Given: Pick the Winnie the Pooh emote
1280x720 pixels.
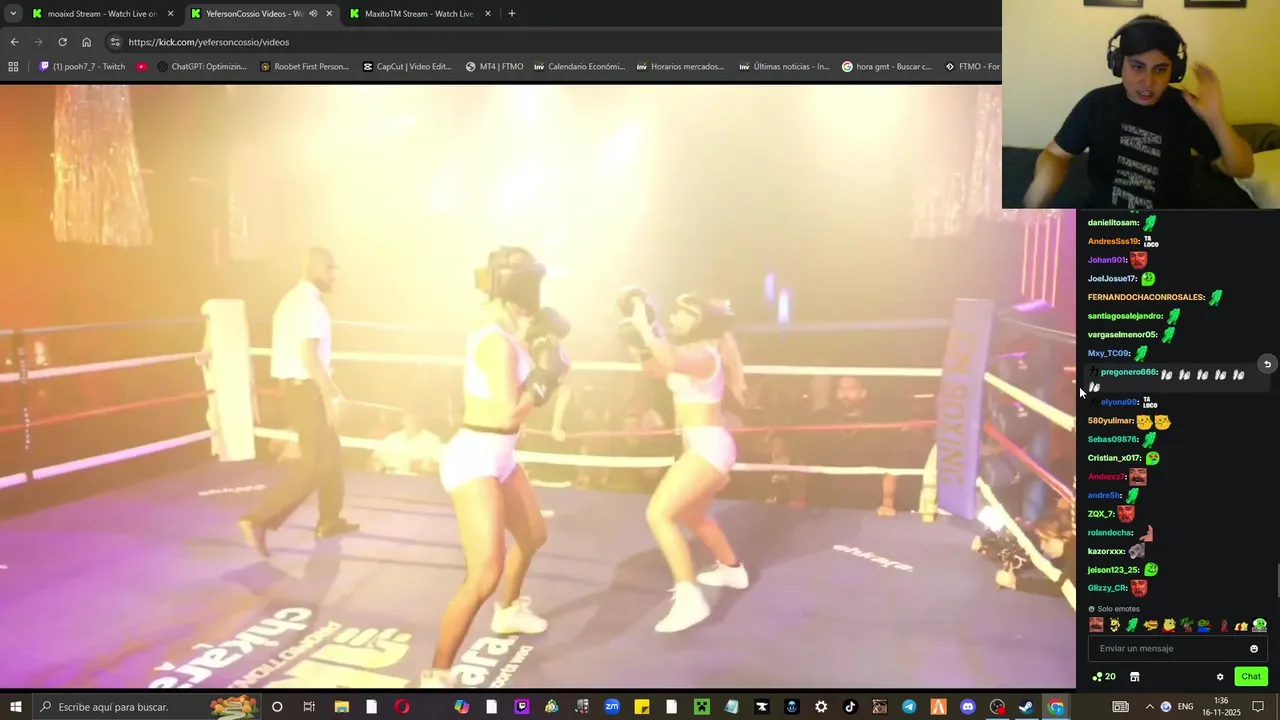Looking at the screenshot, I should (x=1169, y=625).
